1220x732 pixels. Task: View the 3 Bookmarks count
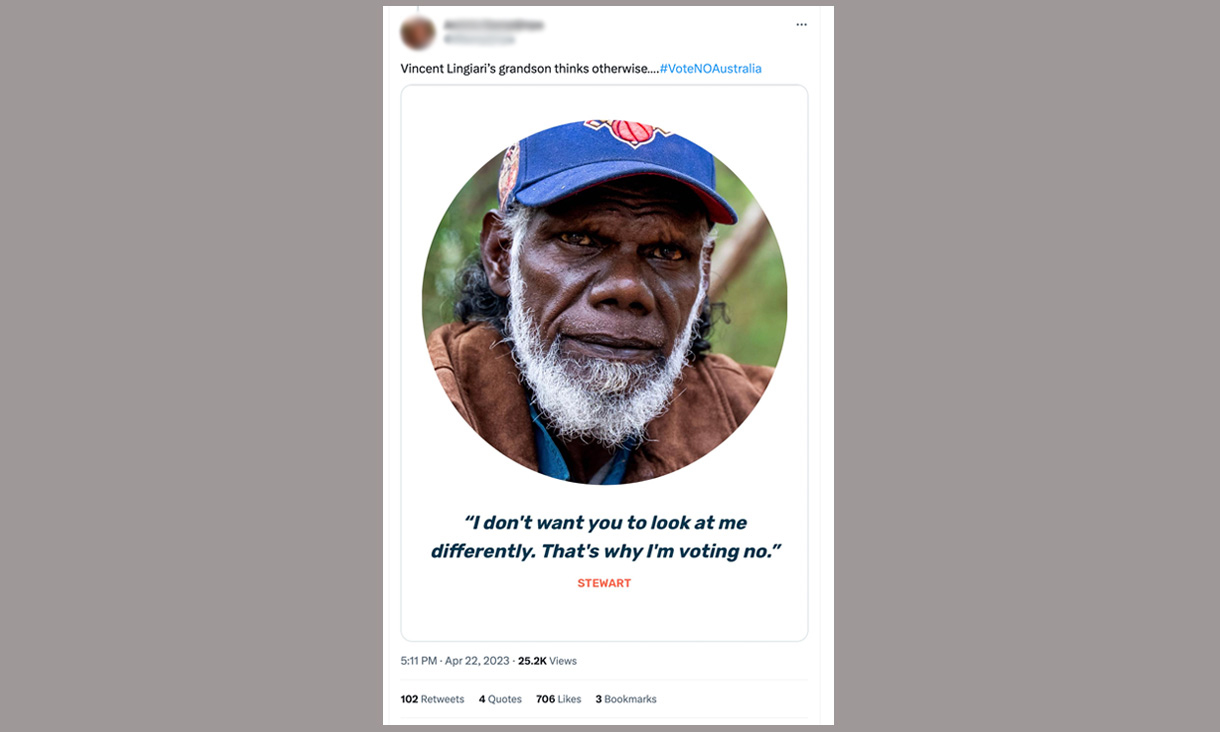[x=625, y=699]
